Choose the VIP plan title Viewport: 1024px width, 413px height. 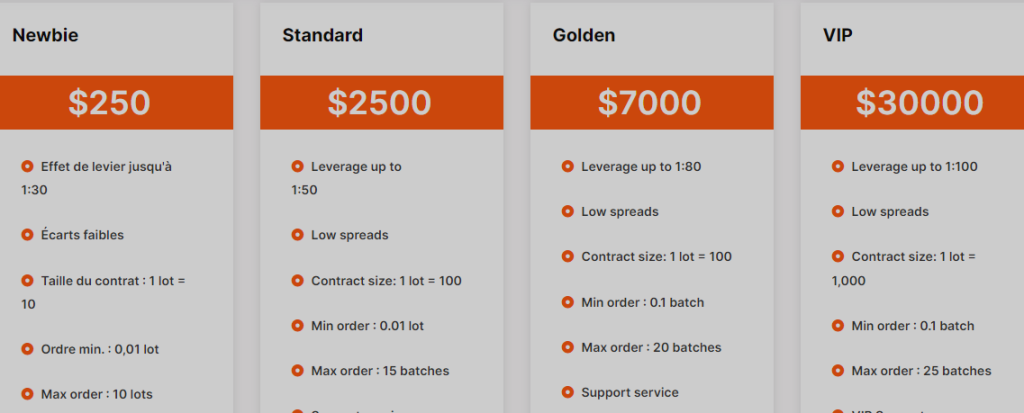coord(837,36)
